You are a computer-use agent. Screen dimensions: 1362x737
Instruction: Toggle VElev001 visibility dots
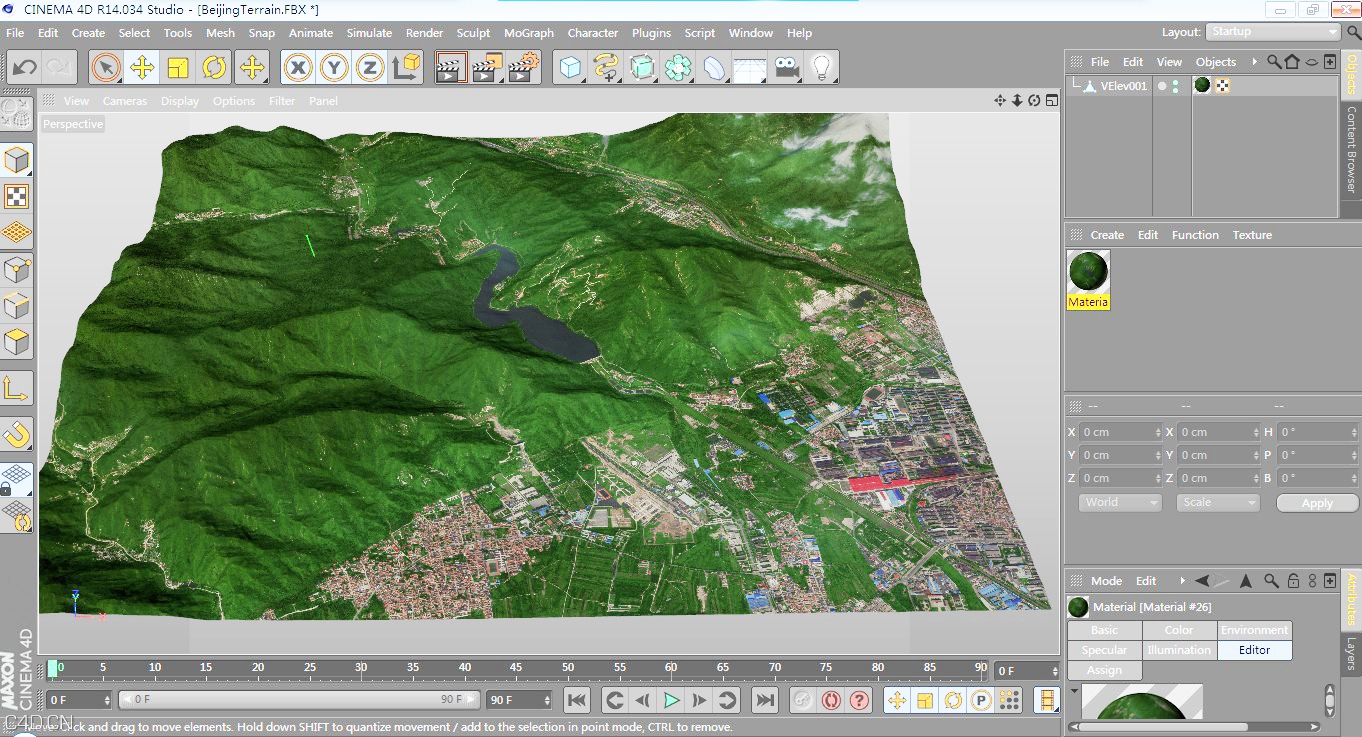coord(1175,86)
